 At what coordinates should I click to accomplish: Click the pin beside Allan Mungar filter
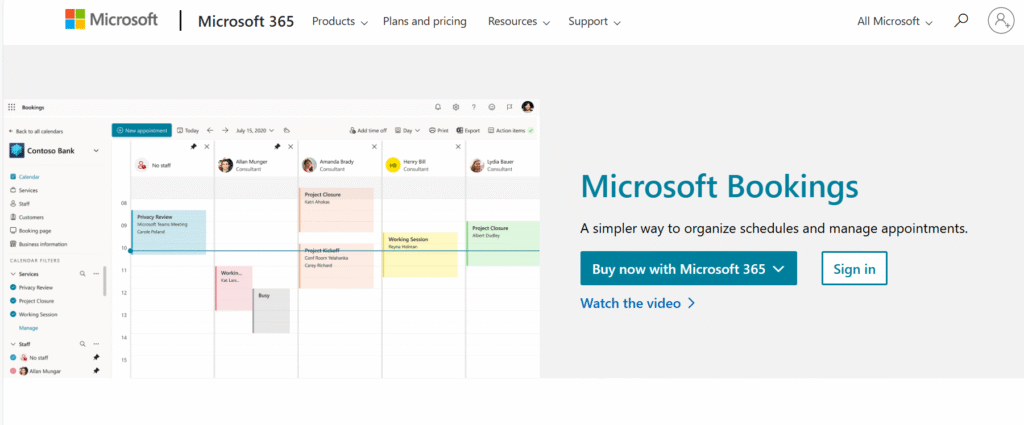(96, 371)
